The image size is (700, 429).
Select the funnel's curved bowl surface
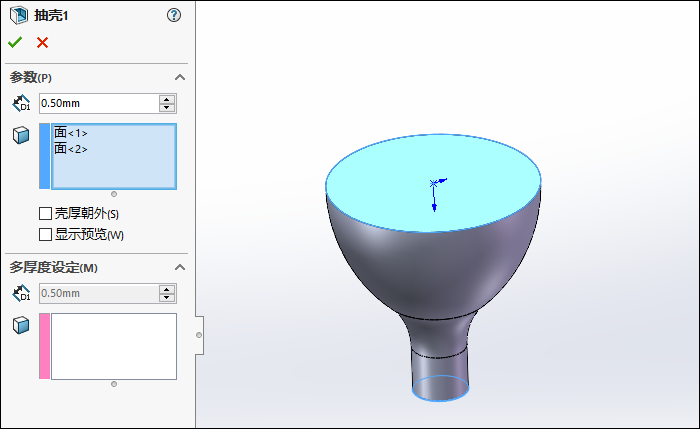(433, 272)
